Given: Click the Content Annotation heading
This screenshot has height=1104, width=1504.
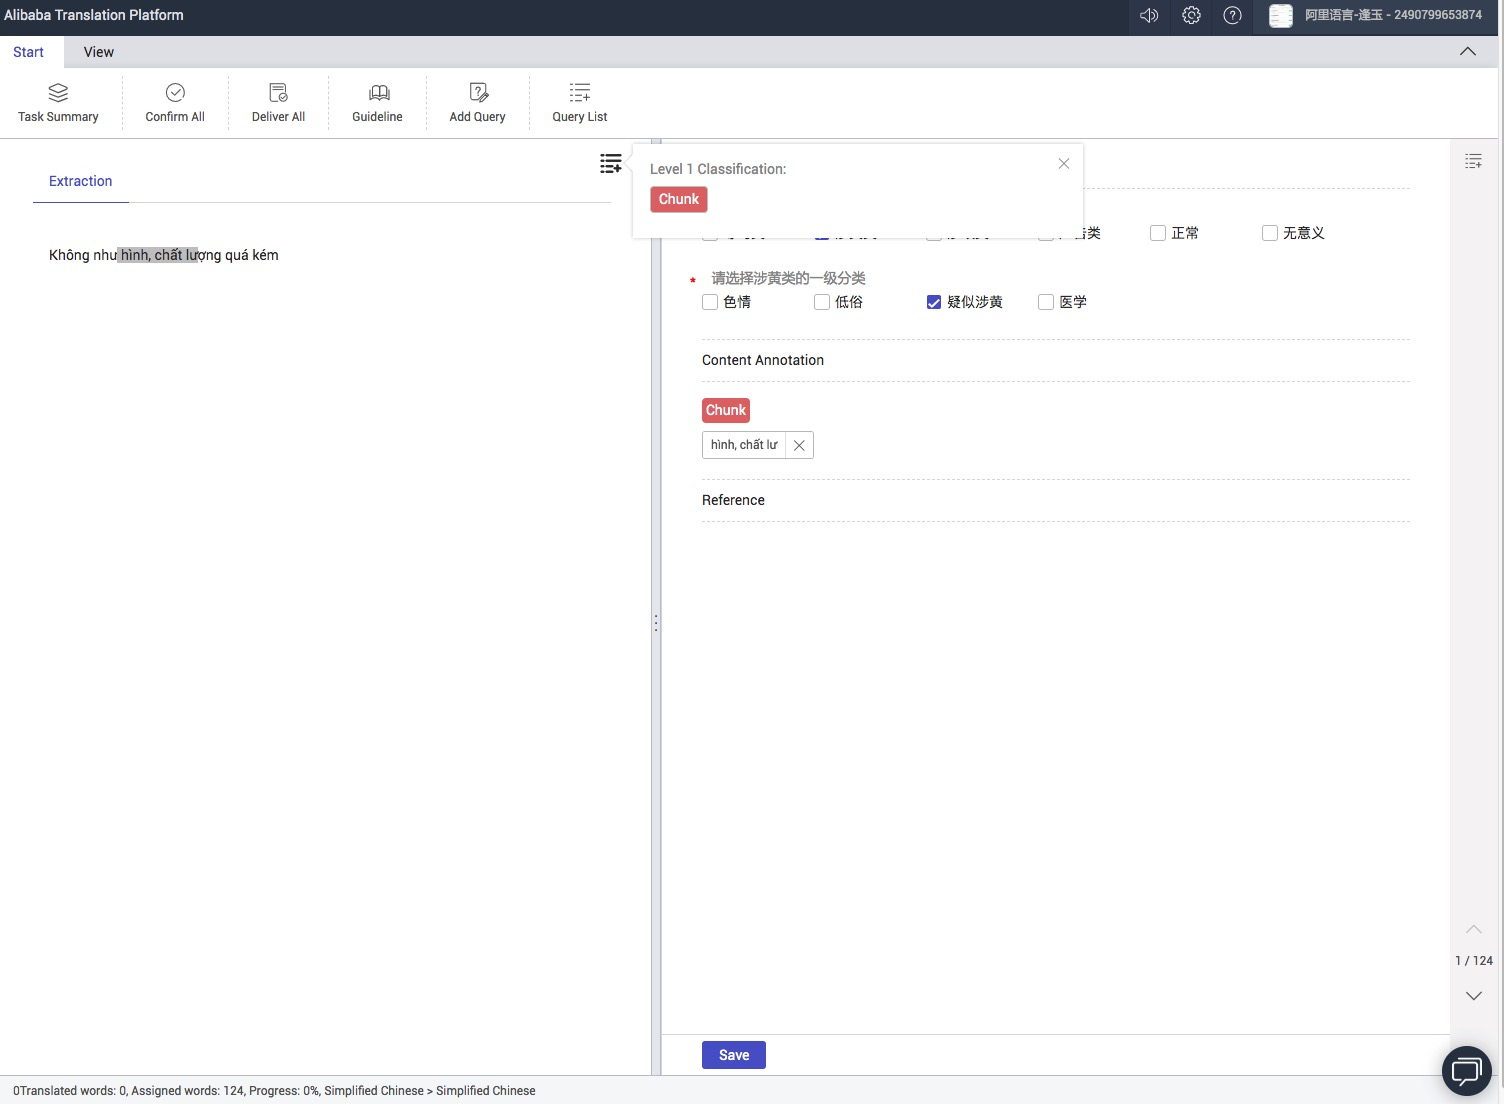Looking at the screenshot, I should coord(763,360).
